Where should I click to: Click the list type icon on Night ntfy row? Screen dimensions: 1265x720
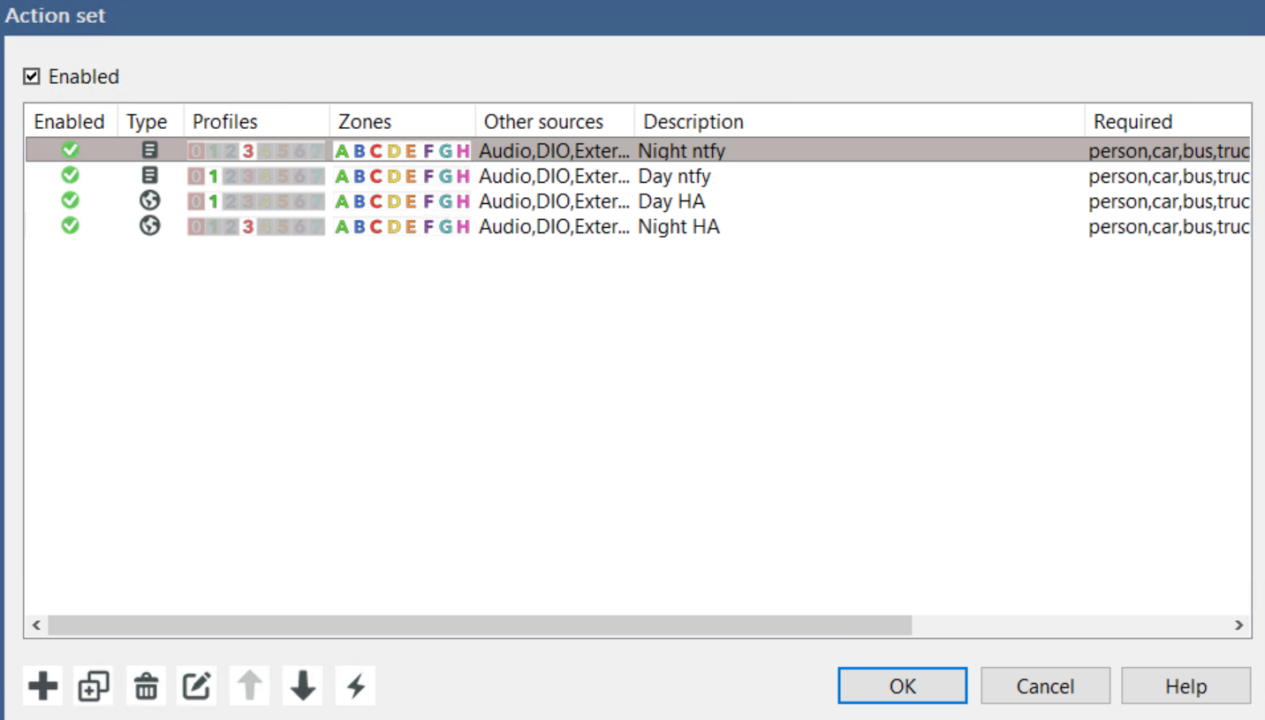[x=149, y=150]
